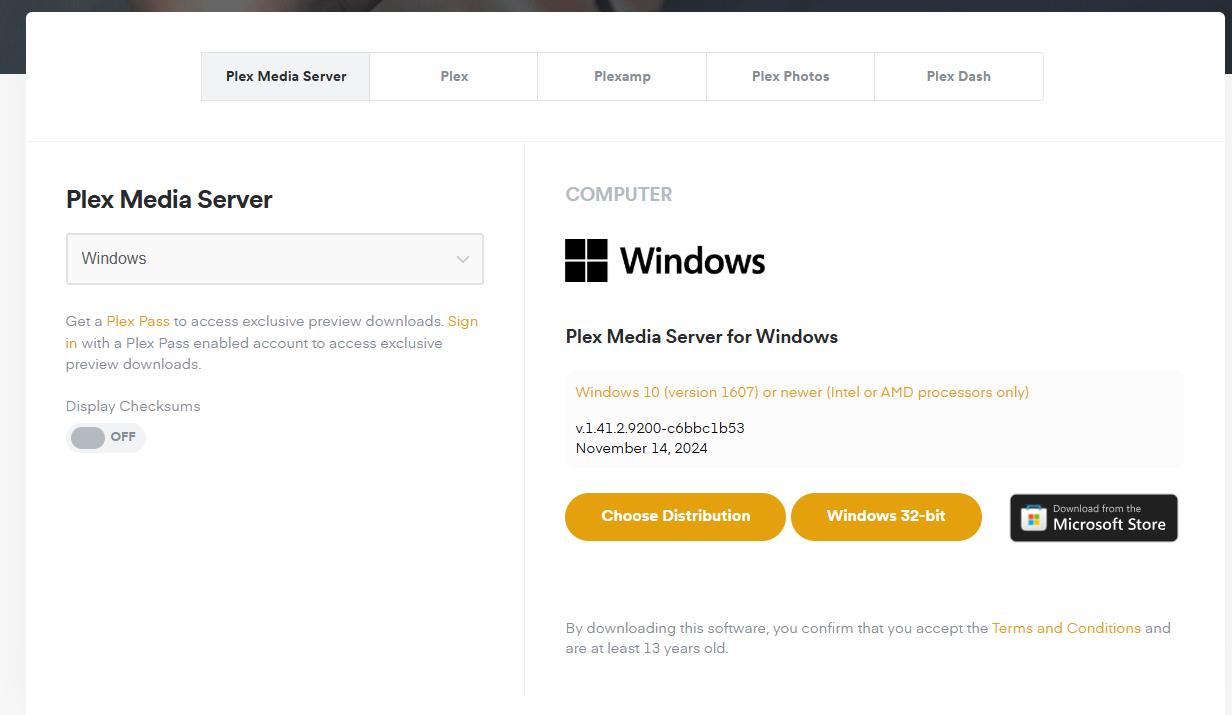Open the Plex Pass link
The image size is (1232, 715).
click(137, 321)
